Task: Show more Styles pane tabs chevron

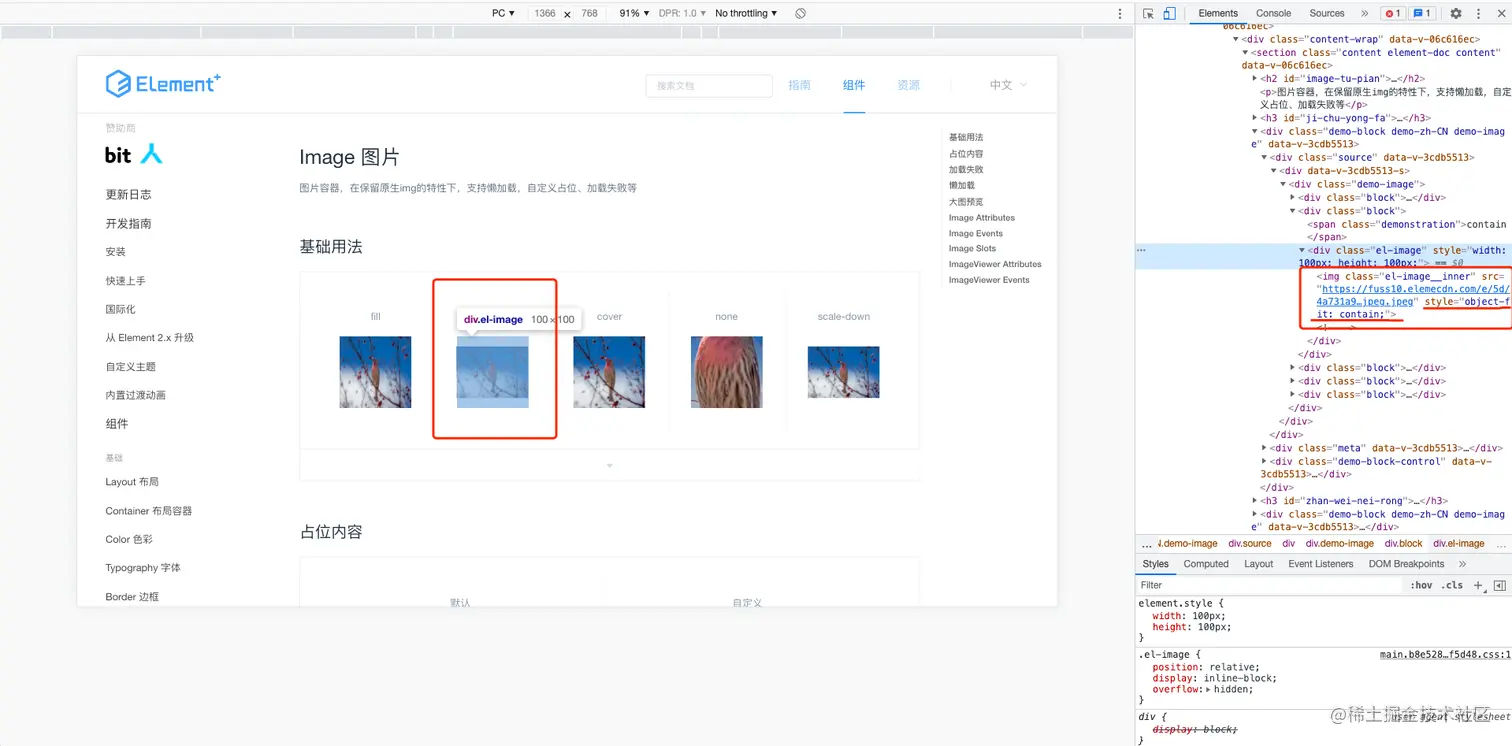Action: tap(1462, 564)
